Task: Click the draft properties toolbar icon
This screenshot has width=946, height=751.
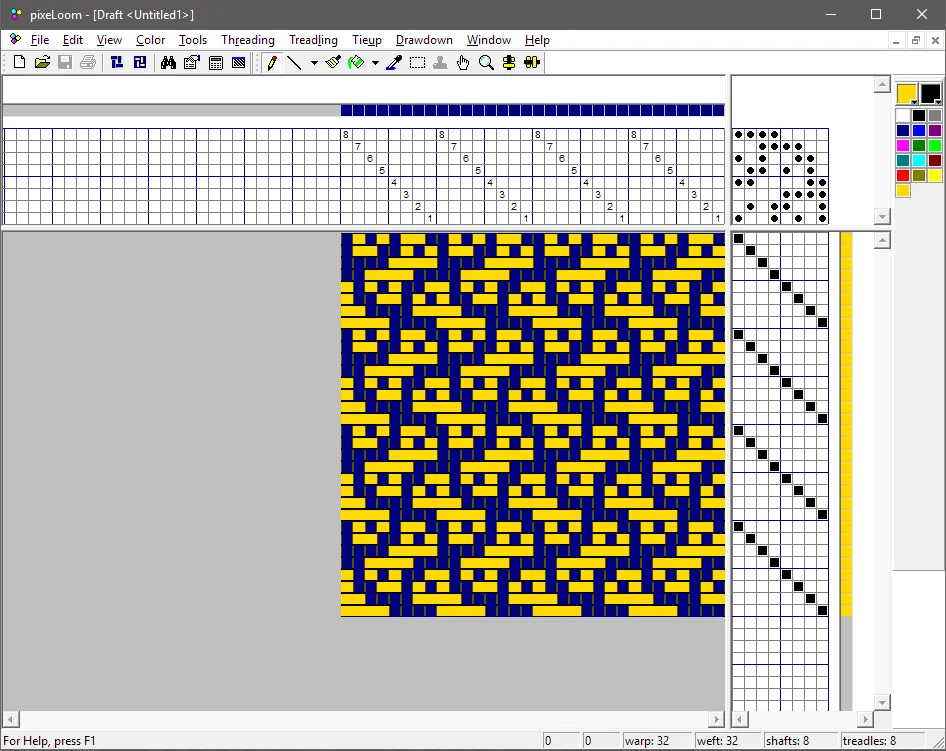Action: 191,62
